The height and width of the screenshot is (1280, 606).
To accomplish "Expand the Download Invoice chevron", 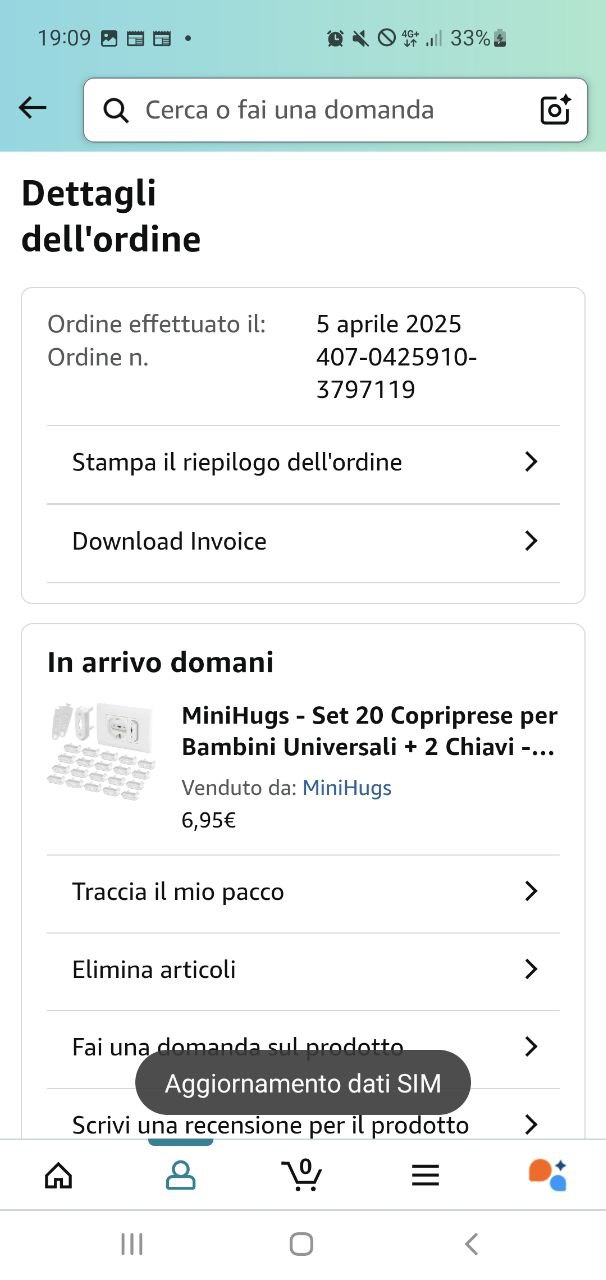I will point(531,541).
